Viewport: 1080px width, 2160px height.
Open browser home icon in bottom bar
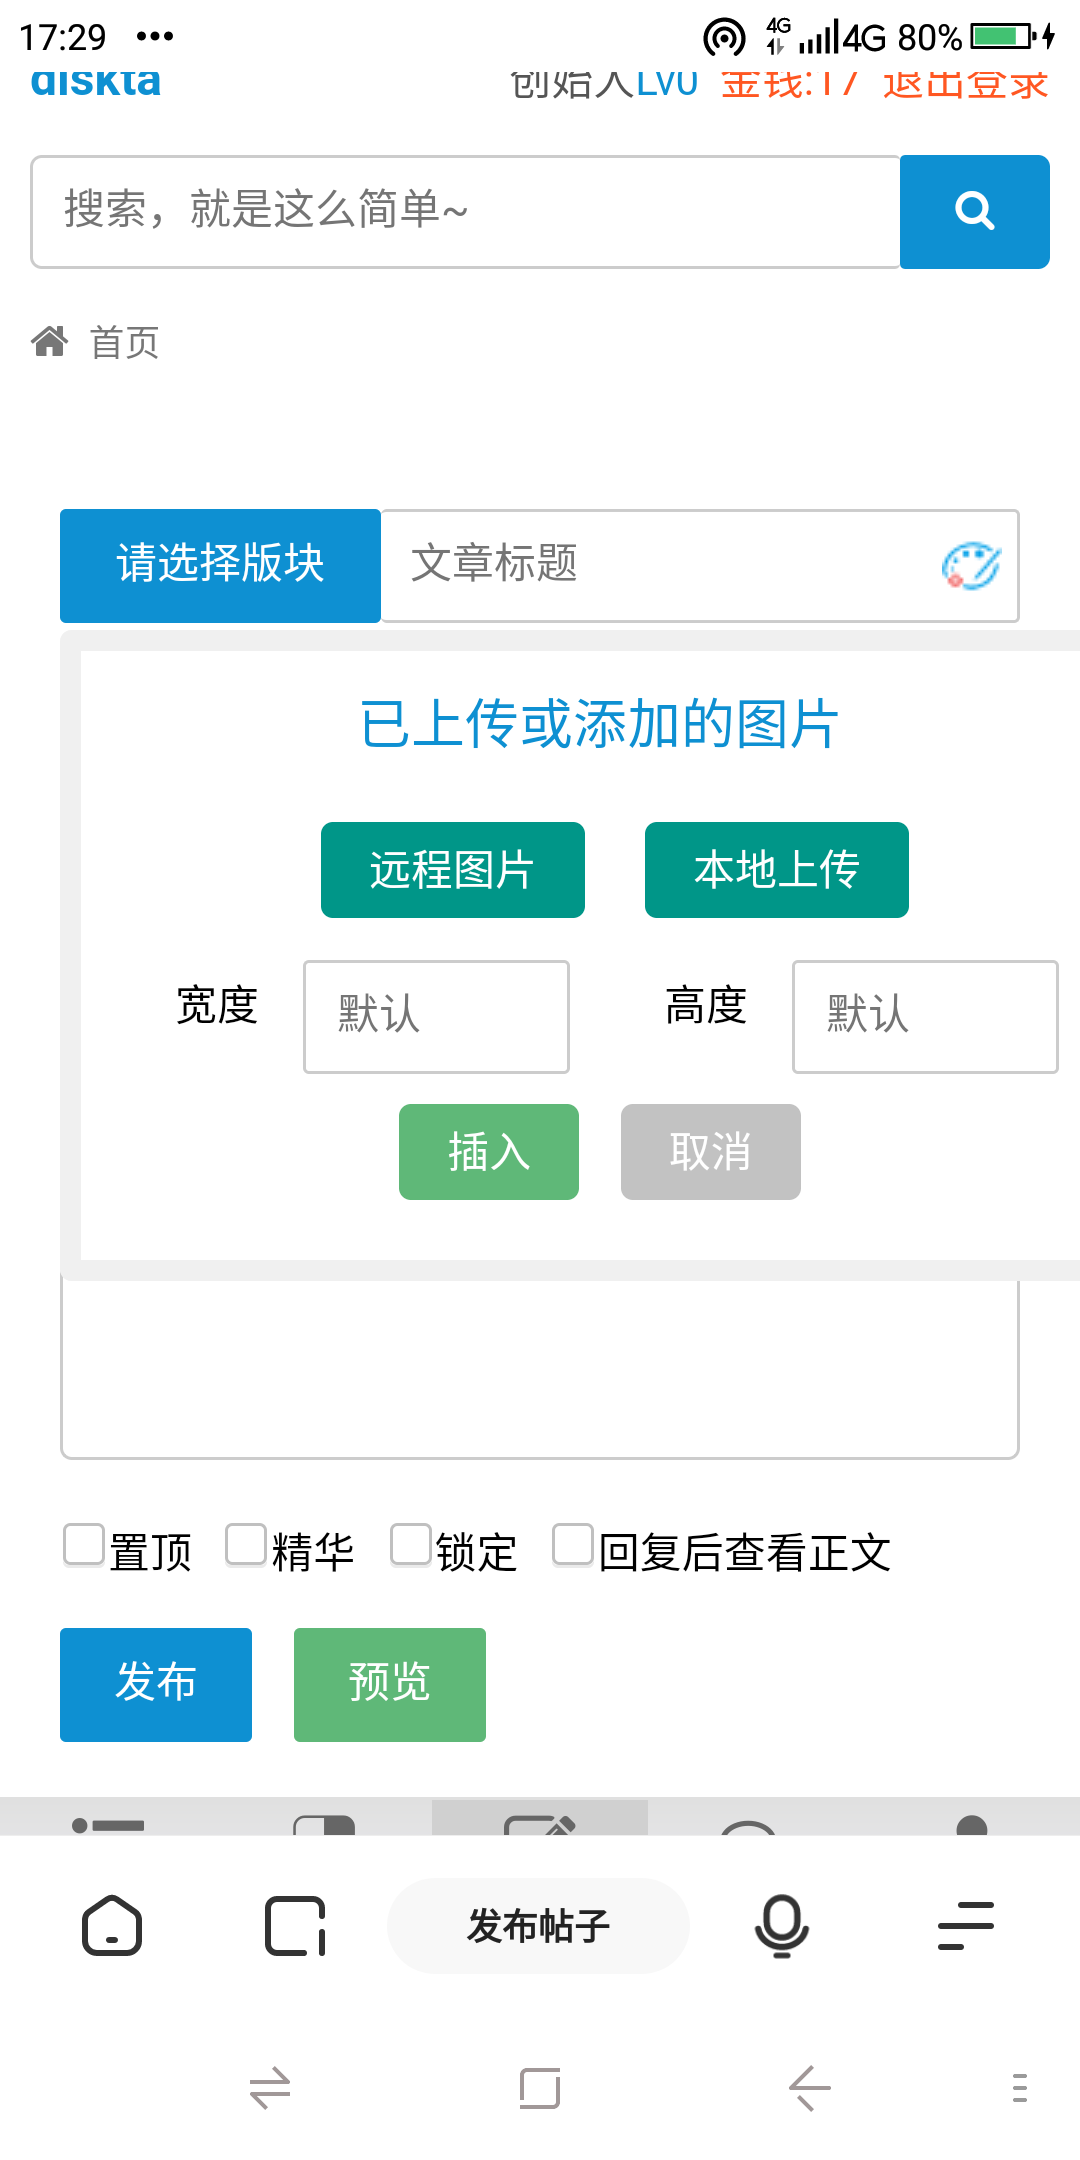[x=112, y=1925]
